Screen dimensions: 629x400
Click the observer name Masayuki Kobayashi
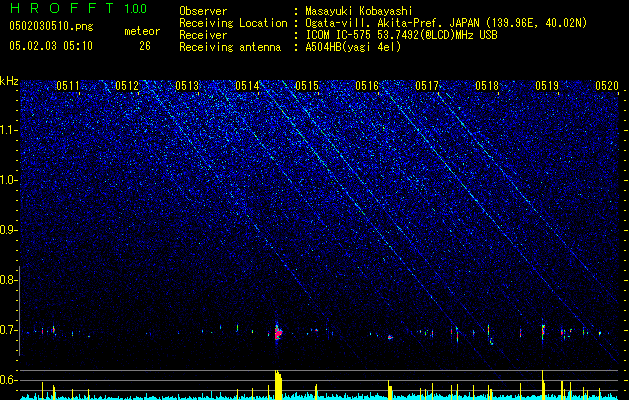click(x=359, y=11)
